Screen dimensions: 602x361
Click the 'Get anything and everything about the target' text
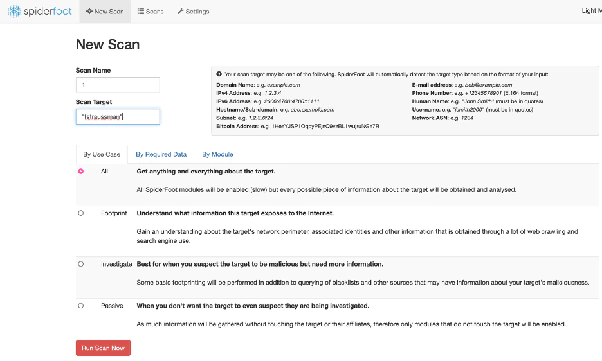[206, 171]
